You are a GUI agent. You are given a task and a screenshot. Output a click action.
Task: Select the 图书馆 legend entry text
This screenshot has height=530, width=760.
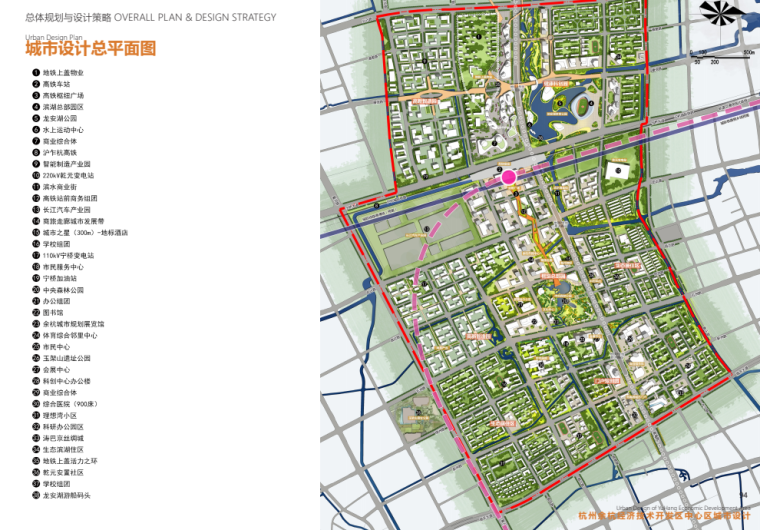(x=53, y=312)
